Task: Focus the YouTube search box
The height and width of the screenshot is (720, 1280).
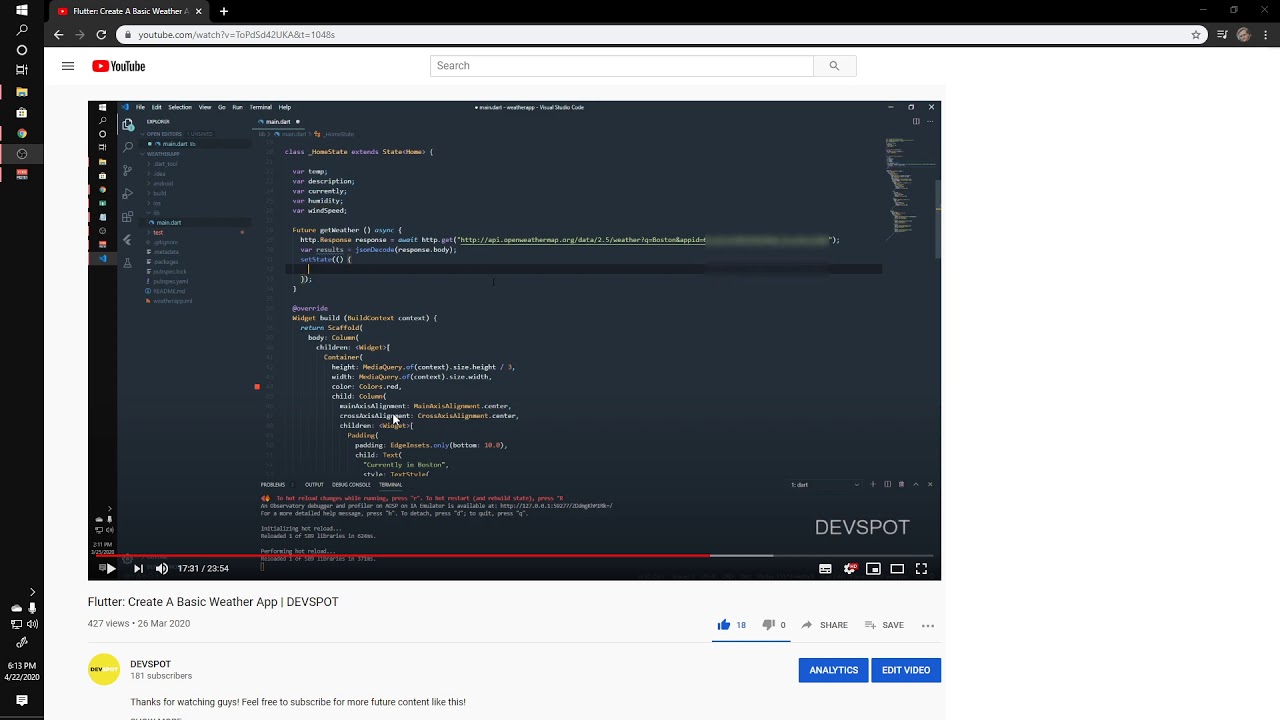Action: pyautogui.click(x=622, y=66)
